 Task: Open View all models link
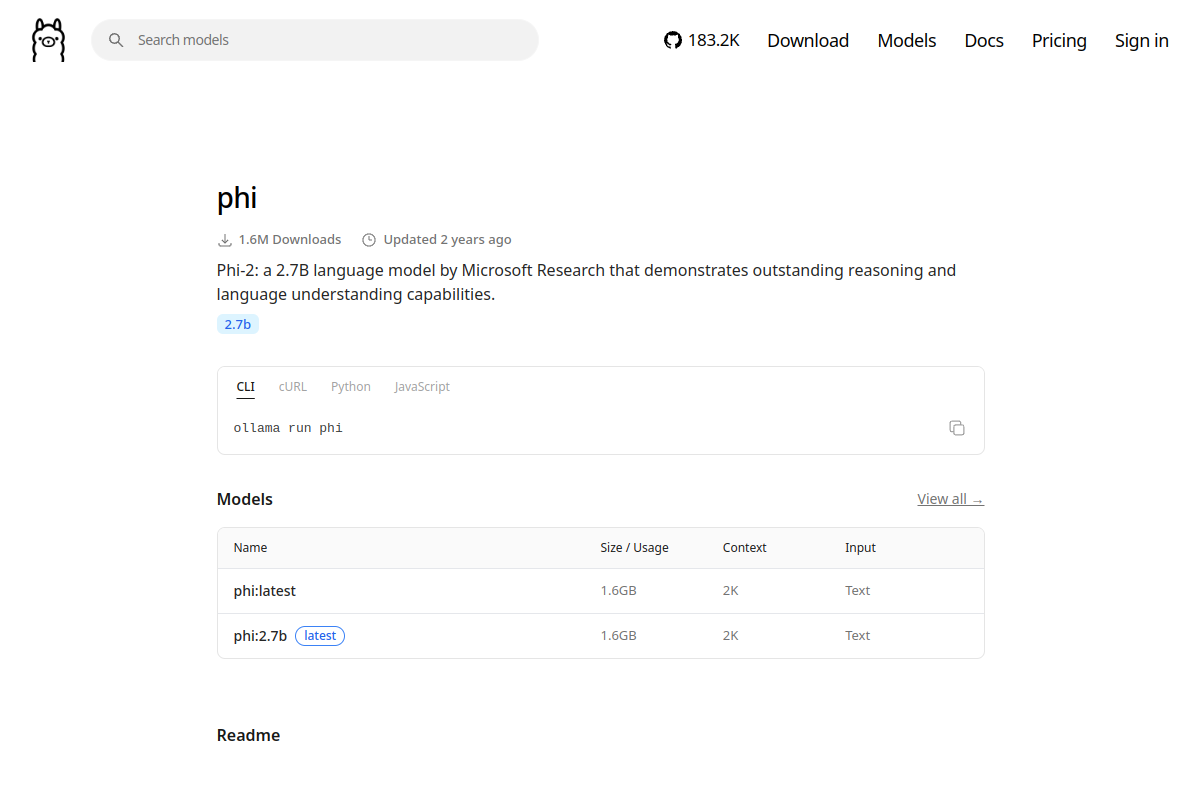pos(951,499)
